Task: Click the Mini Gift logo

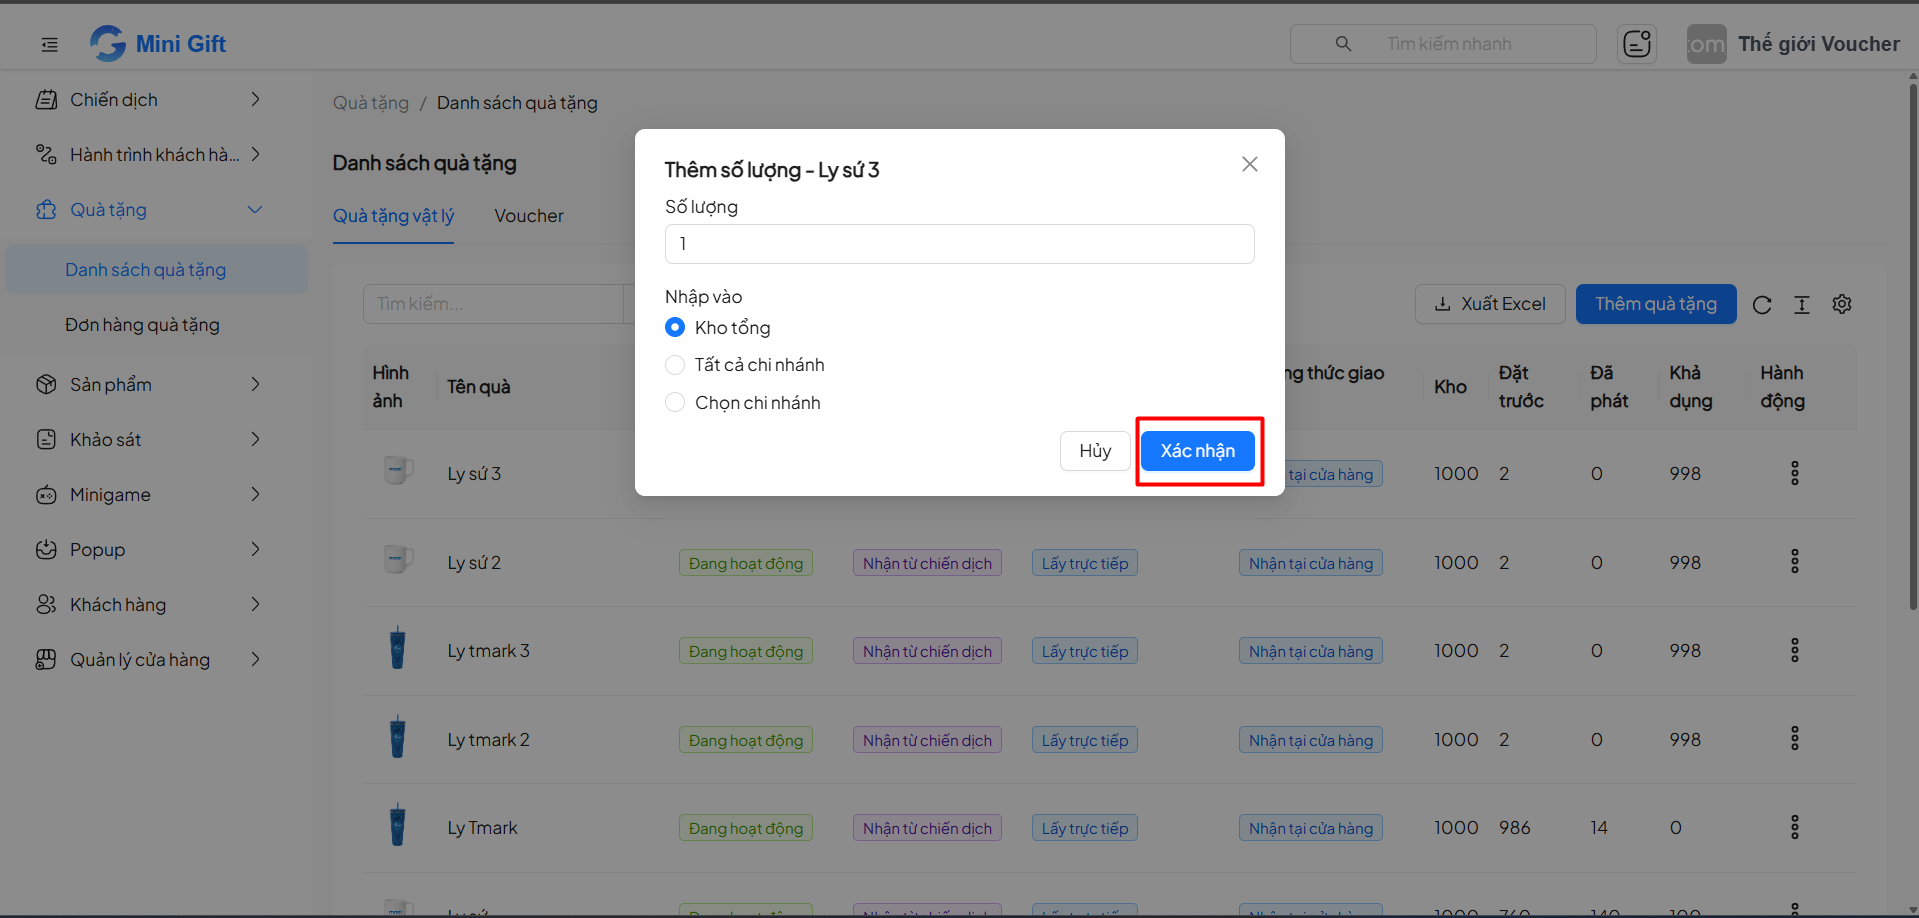Action: 158,43
